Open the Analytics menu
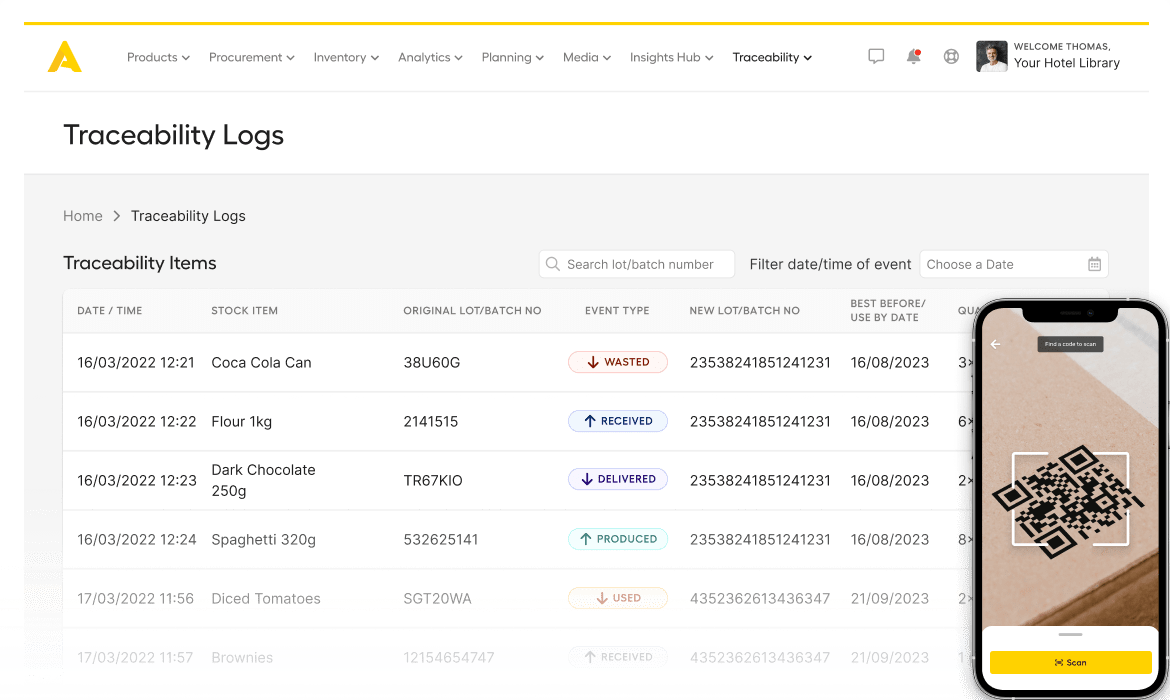 point(429,57)
